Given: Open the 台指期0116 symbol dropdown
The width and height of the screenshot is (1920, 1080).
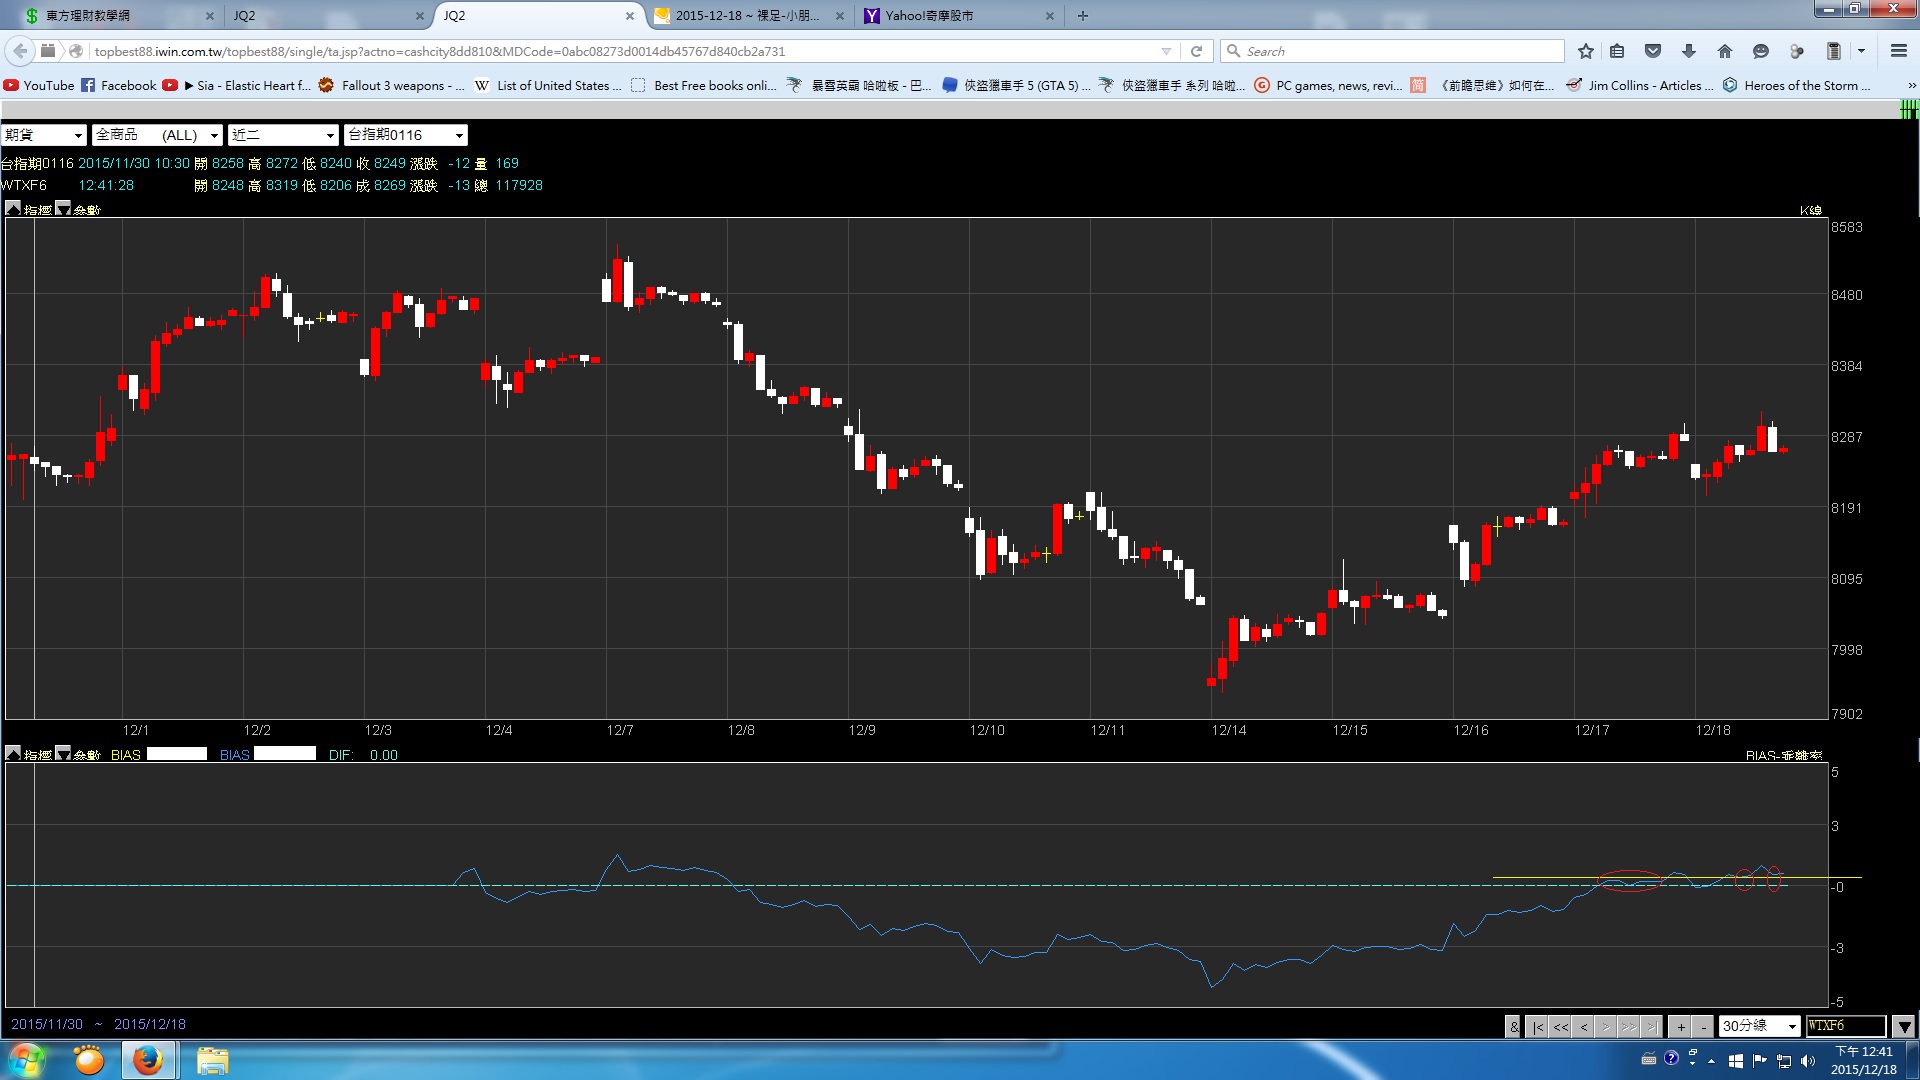Looking at the screenshot, I should [x=405, y=135].
